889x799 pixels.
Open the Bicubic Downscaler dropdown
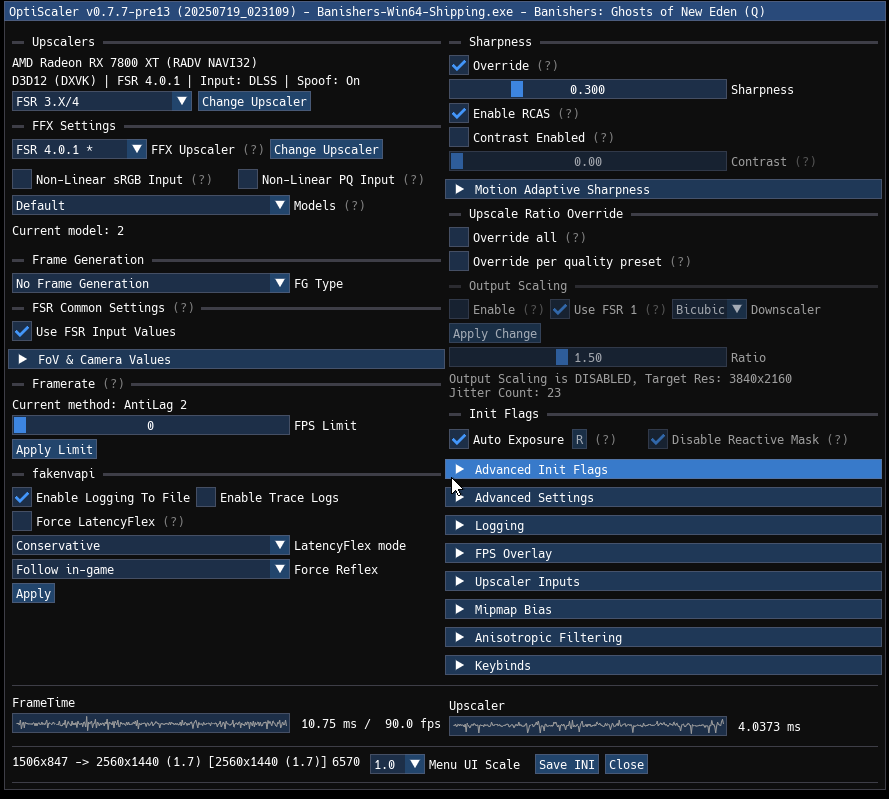(x=709, y=310)
